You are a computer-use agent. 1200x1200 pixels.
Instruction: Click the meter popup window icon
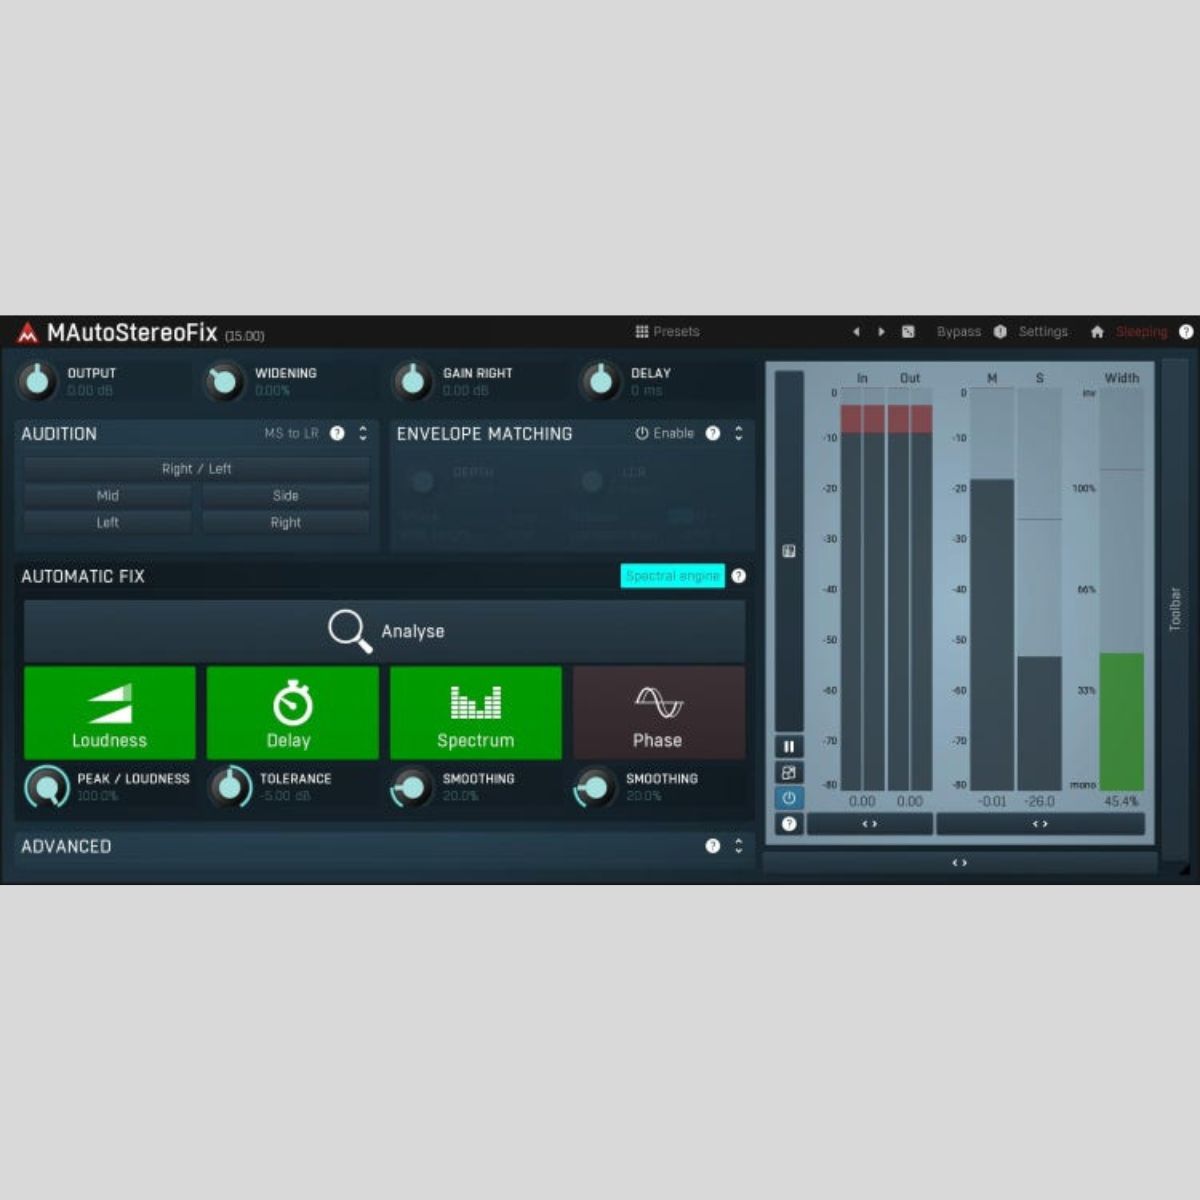point(789,772)
